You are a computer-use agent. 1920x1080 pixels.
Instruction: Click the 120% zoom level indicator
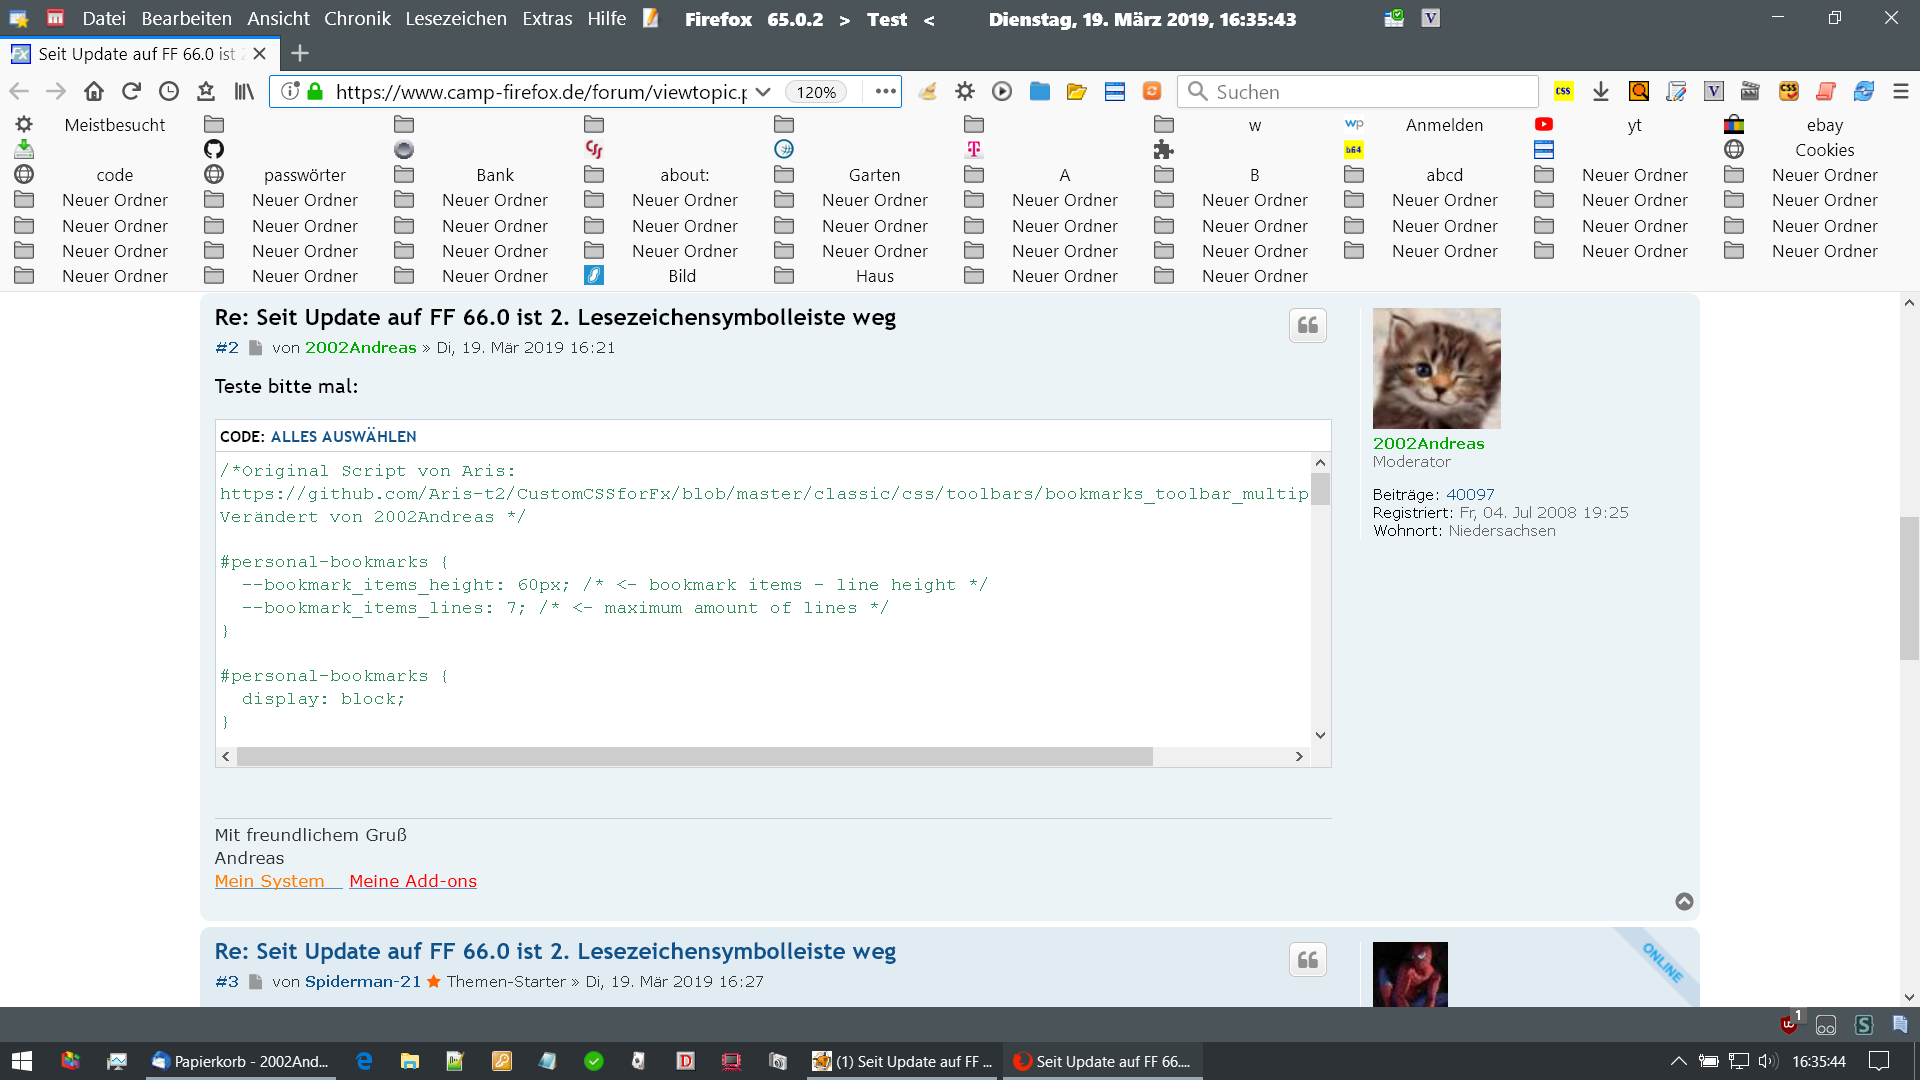coord(816,92)
